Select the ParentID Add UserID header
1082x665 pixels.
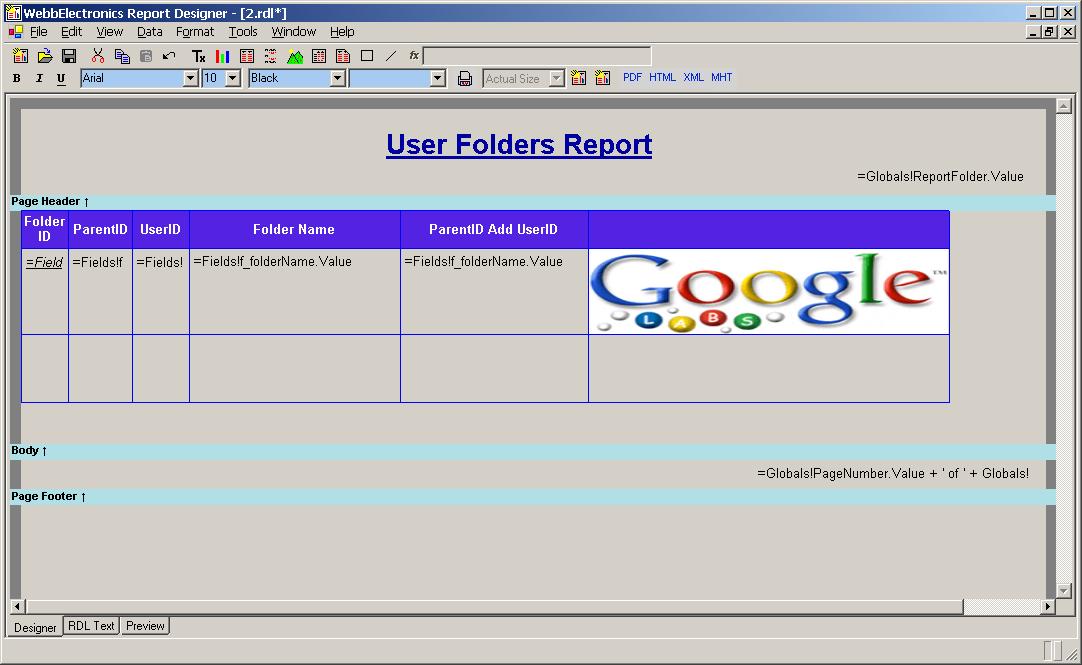pos(494,229)
